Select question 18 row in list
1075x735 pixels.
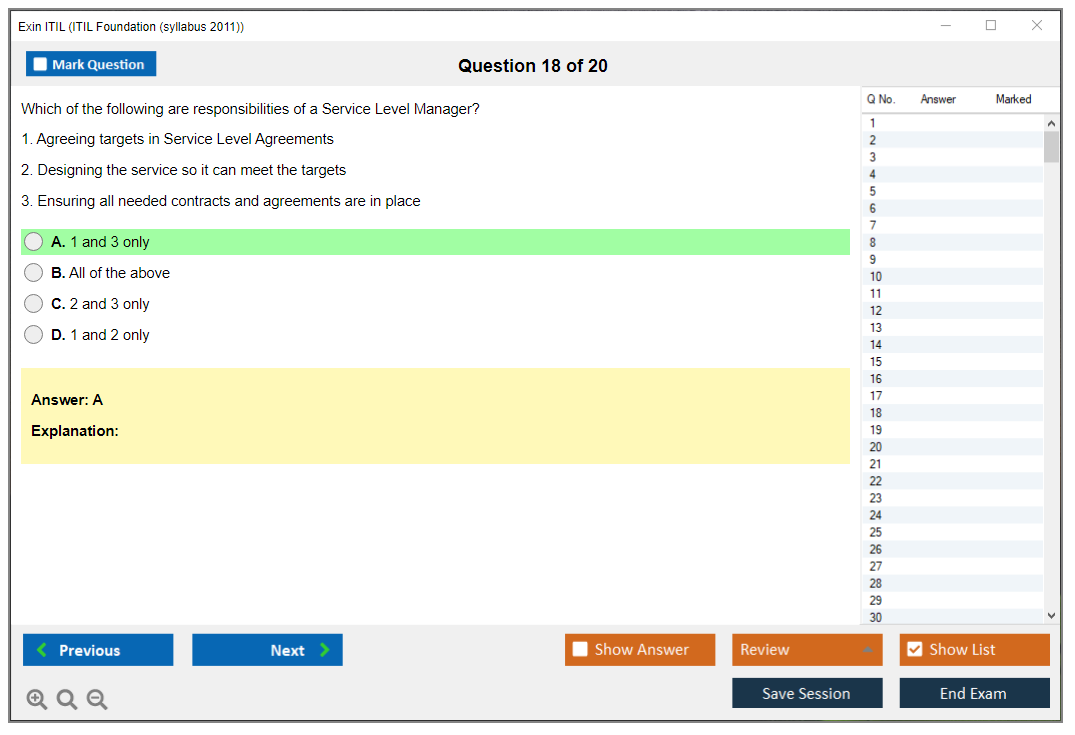click(x=950, y=413)
